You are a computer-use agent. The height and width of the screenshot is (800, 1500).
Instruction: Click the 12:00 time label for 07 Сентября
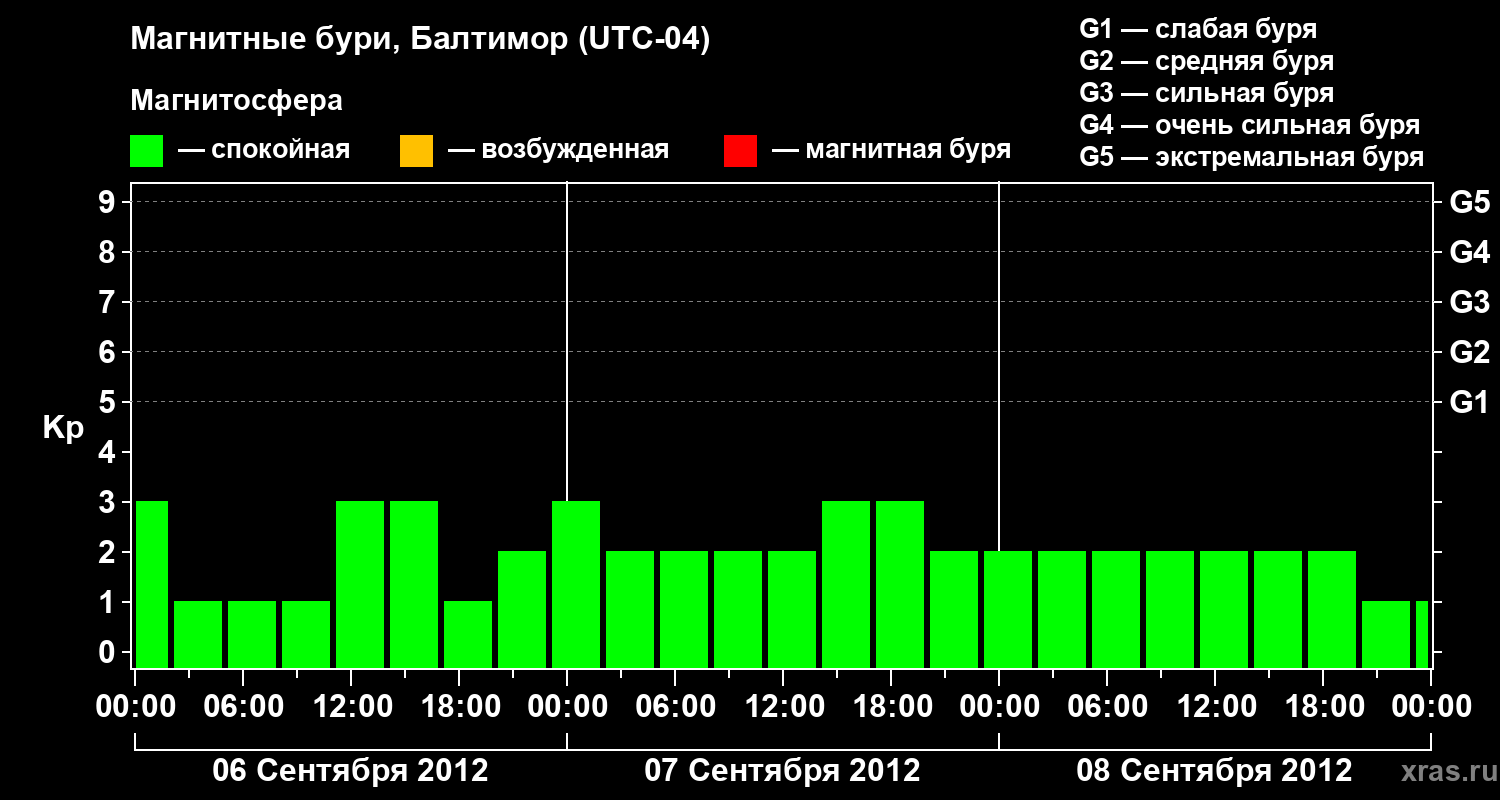coord(783,707)
